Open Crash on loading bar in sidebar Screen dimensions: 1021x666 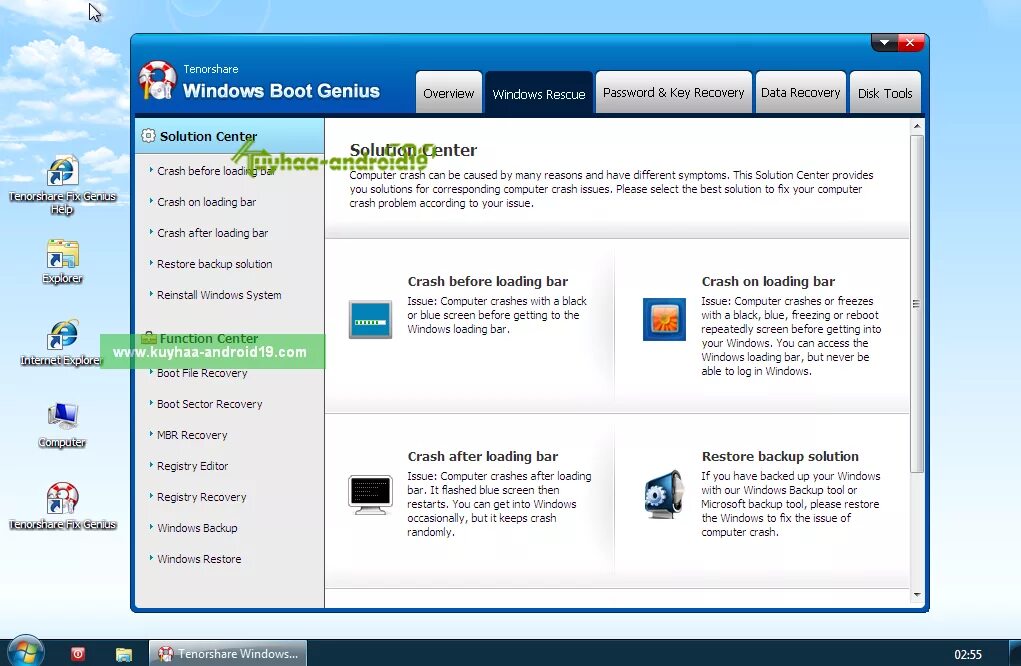point(206,202)
